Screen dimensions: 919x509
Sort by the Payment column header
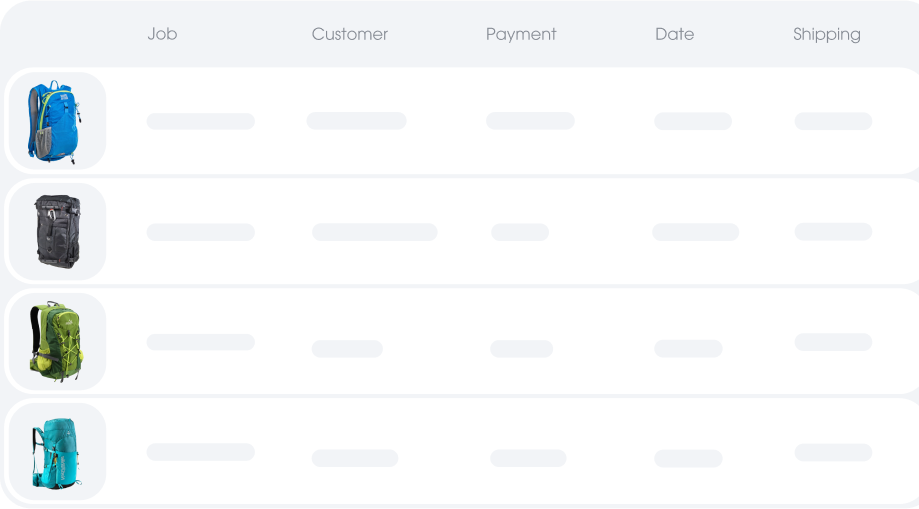click(521, 34)
